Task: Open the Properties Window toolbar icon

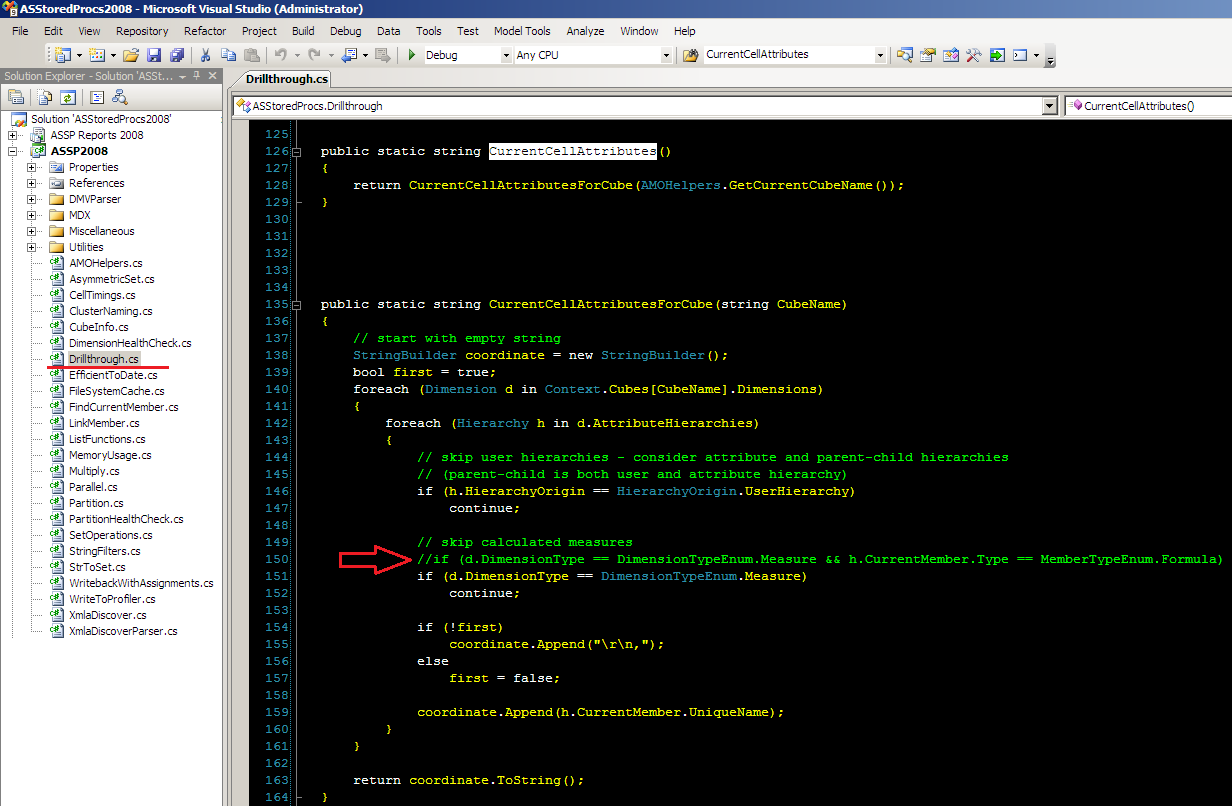Action: click(928, 55)
